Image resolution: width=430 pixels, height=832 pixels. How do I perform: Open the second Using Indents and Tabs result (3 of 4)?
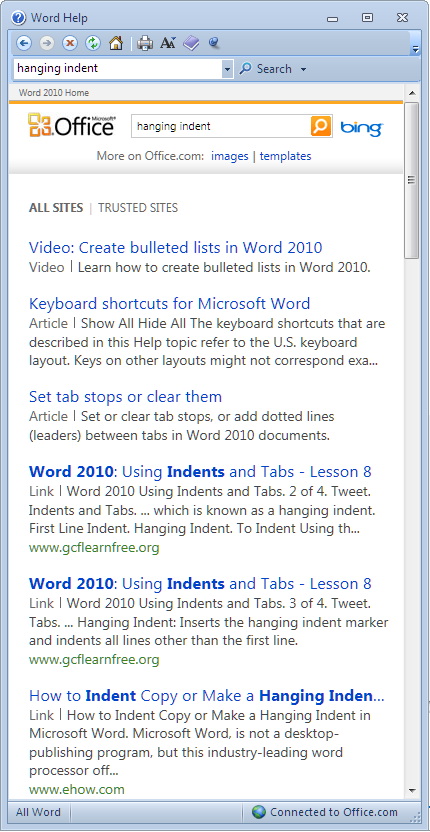[200, 584]
